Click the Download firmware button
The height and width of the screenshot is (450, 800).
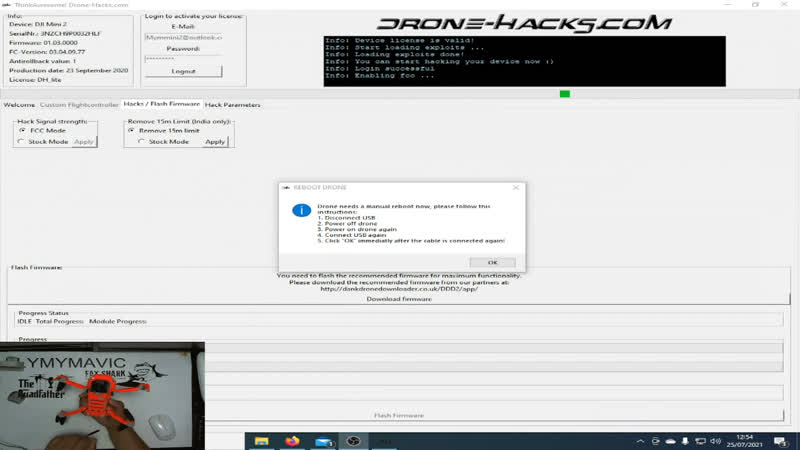click(x=399, y=299)
